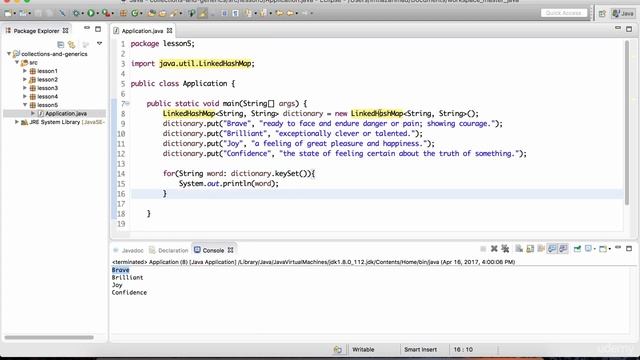Click the Package Explorer horizontal scrollbar
The image size is (640, 360).
point(49,337)
